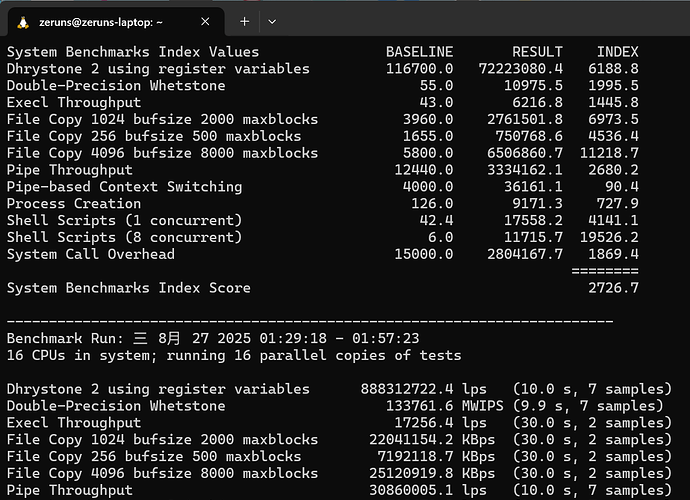The width and height of the screenshot is (690, 500).
Task: Click the 'Process Creation' row label
Action: pyautogui.click(x=74, y=204)
